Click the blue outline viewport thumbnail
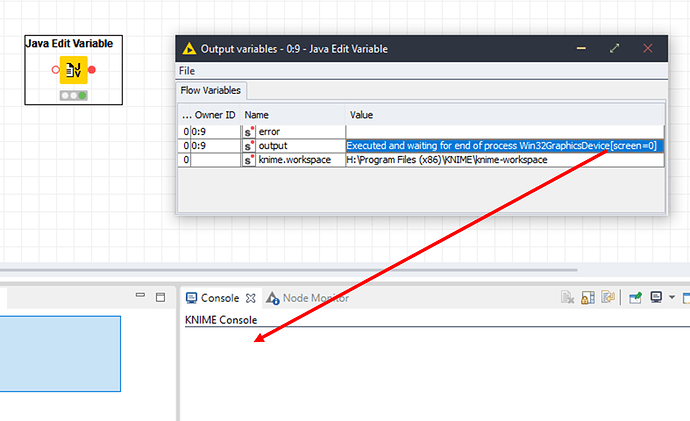Viewport: 690px width, 421px height. pyautogui.click(x=60, y=354)
